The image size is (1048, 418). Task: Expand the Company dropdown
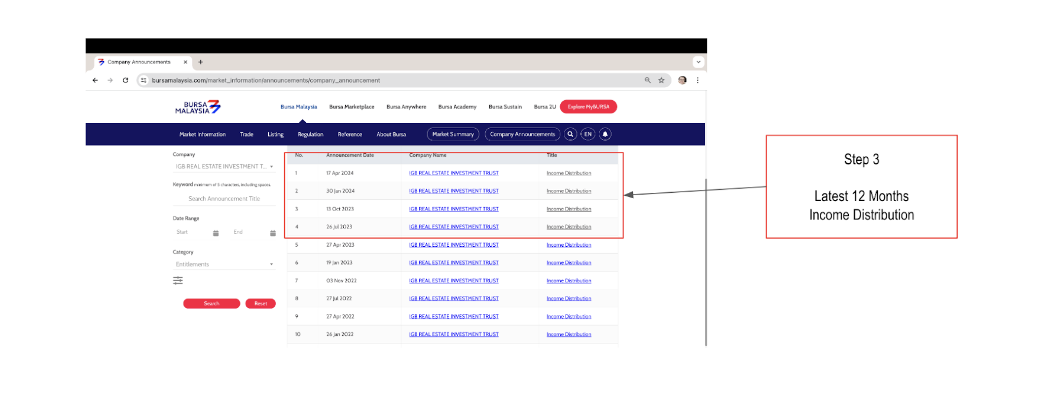coord(224,166)
